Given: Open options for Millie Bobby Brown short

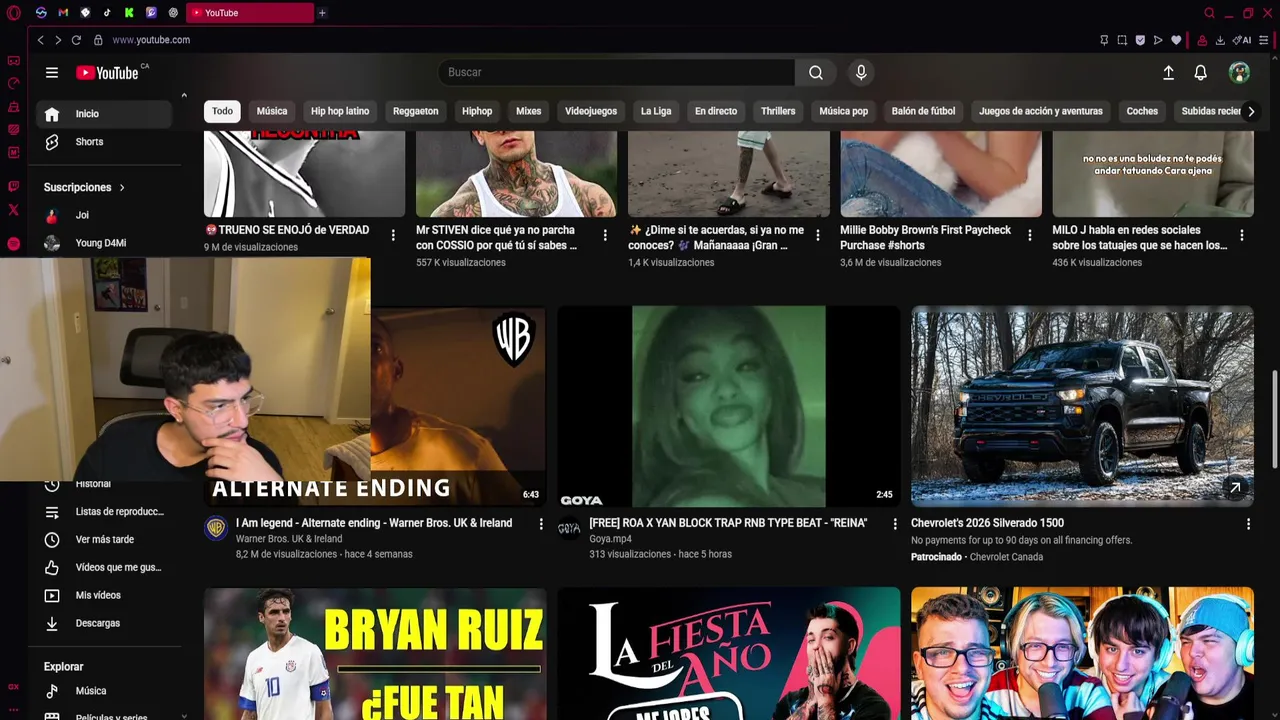Looking at the screenshot, I should (1030, 235).
